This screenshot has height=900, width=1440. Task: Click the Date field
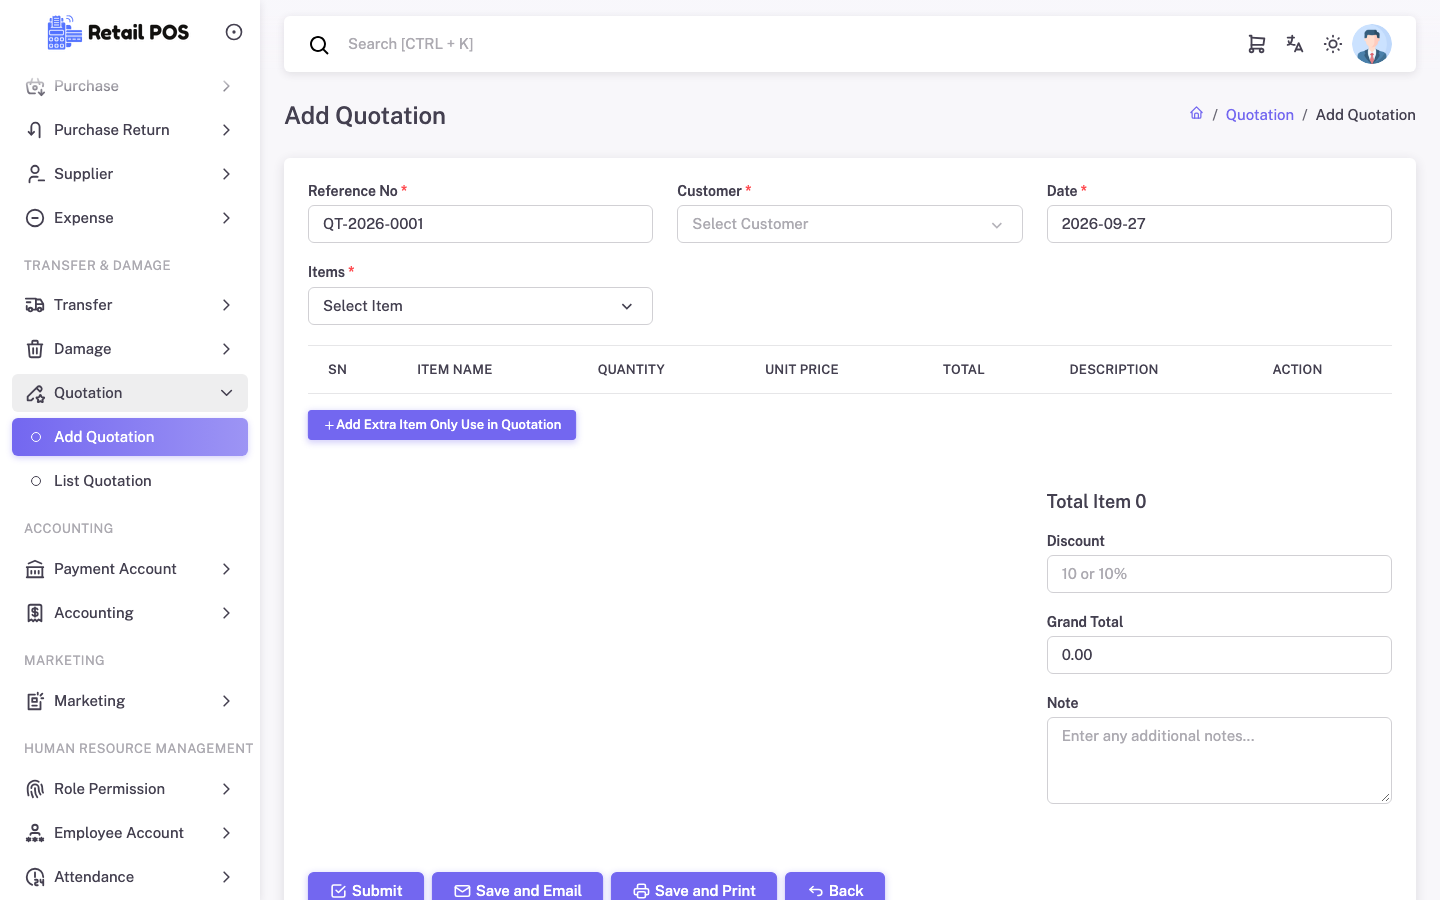(x=1219, y=224)
